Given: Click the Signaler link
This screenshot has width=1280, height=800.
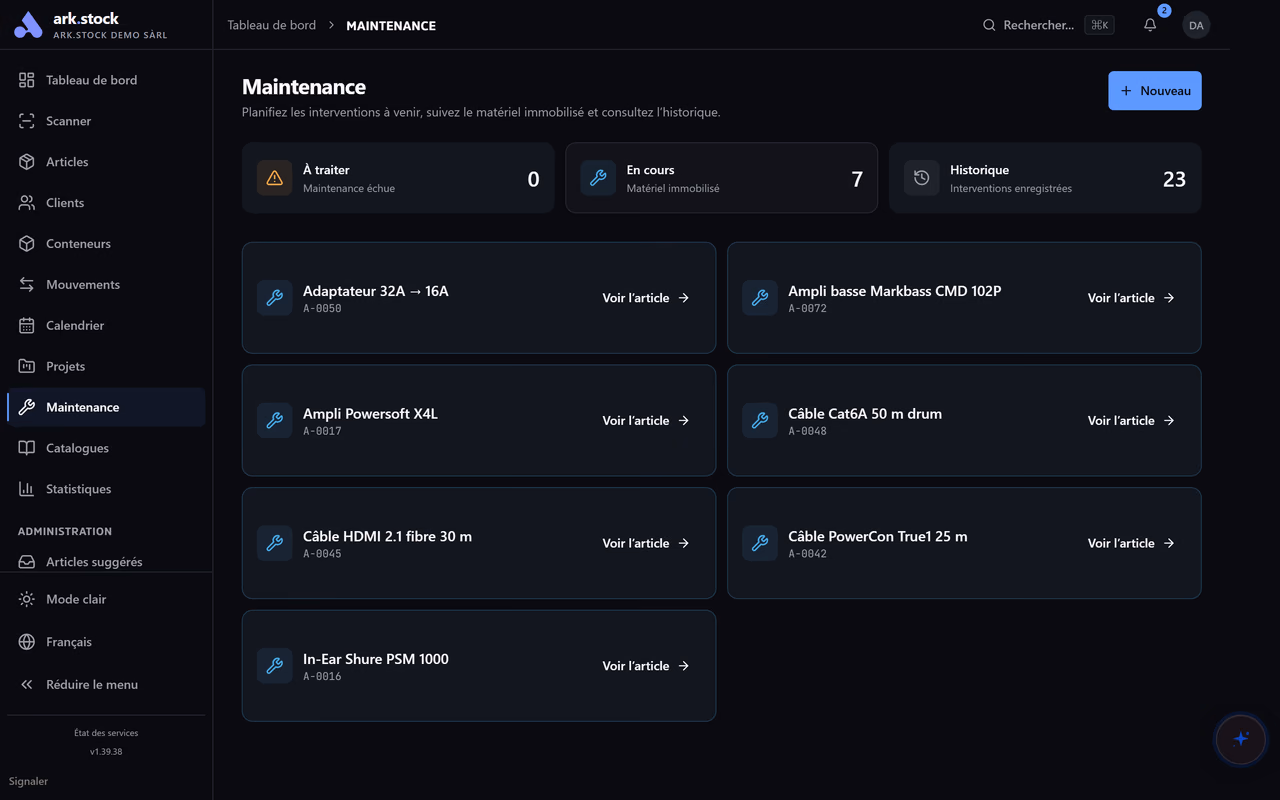Looking at the screenshot, I should click(28, 782).
